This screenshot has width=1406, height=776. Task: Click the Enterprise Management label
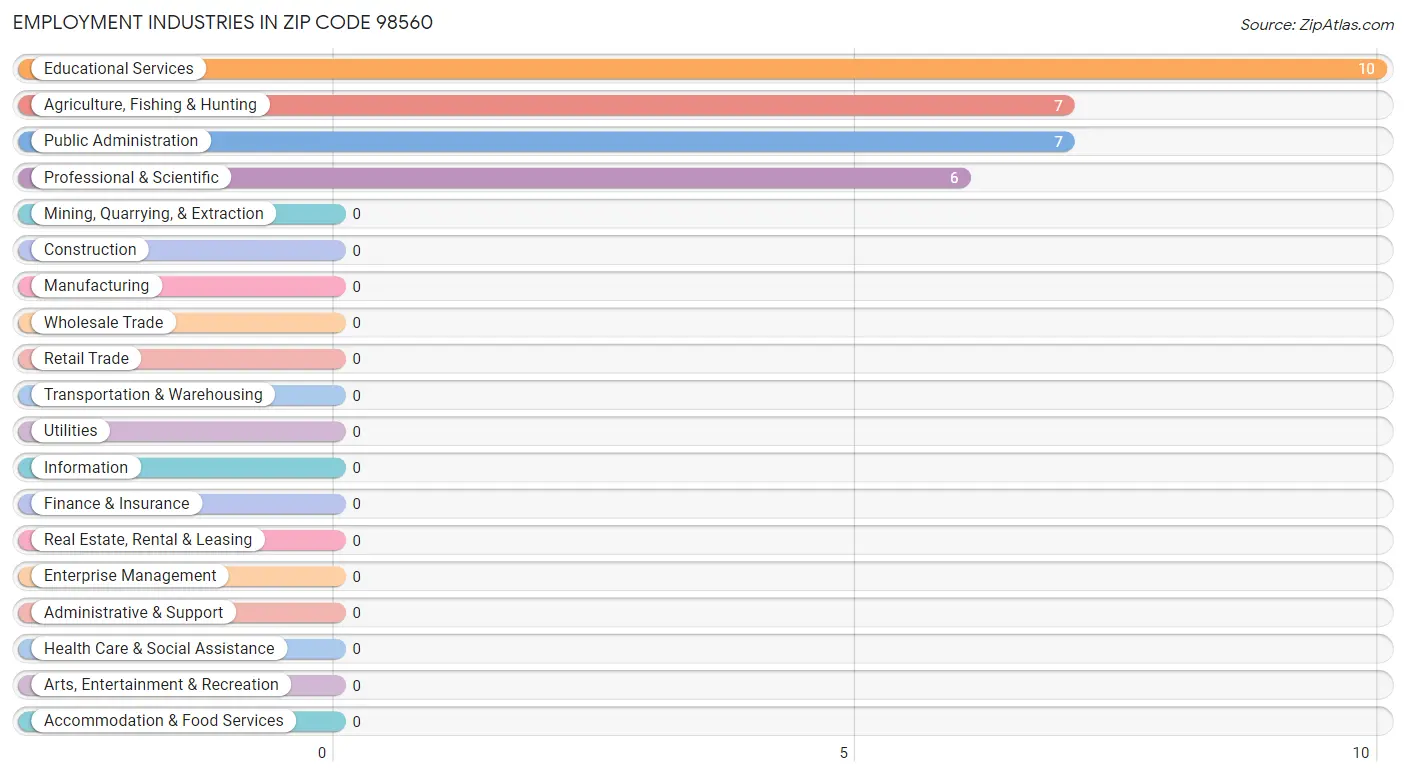pos(130,576)
